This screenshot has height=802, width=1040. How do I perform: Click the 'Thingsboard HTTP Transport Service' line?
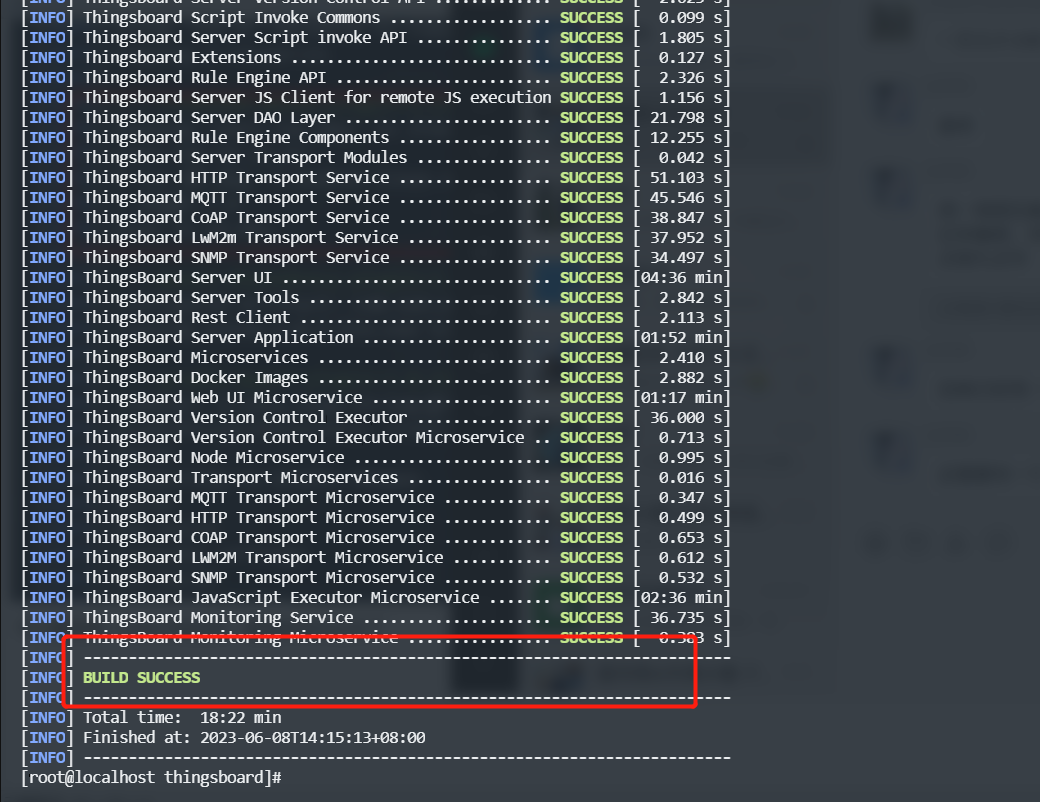click(375, 178)
